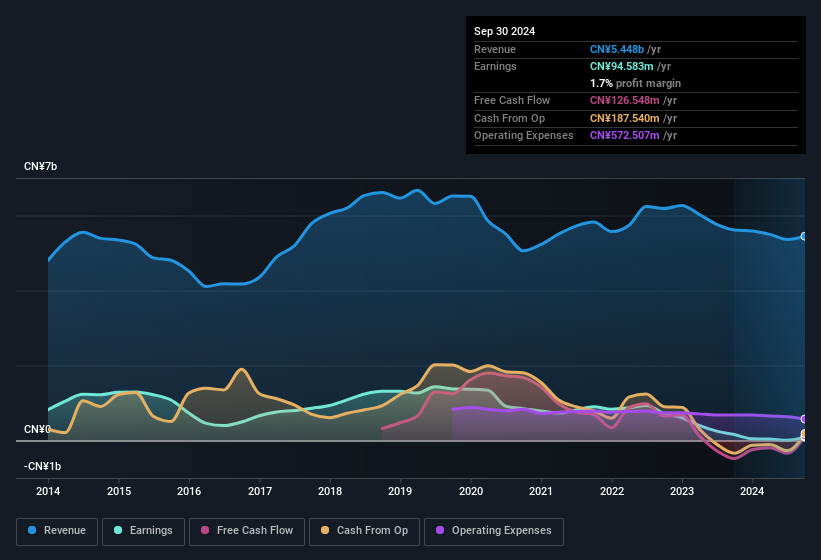Click the Cash From Op label in tooltip

pyautogui.click(x=509, y=118)
